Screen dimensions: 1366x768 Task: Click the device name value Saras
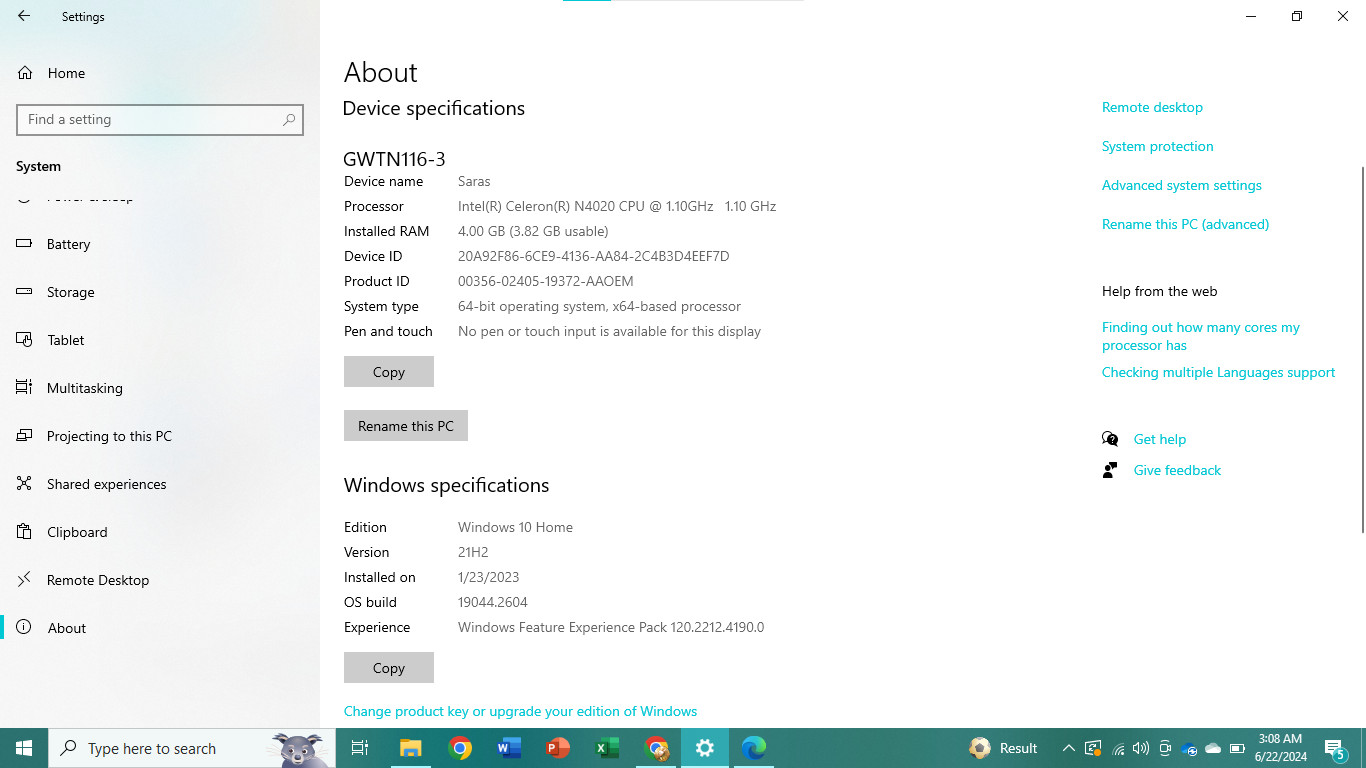pos(474,181)
